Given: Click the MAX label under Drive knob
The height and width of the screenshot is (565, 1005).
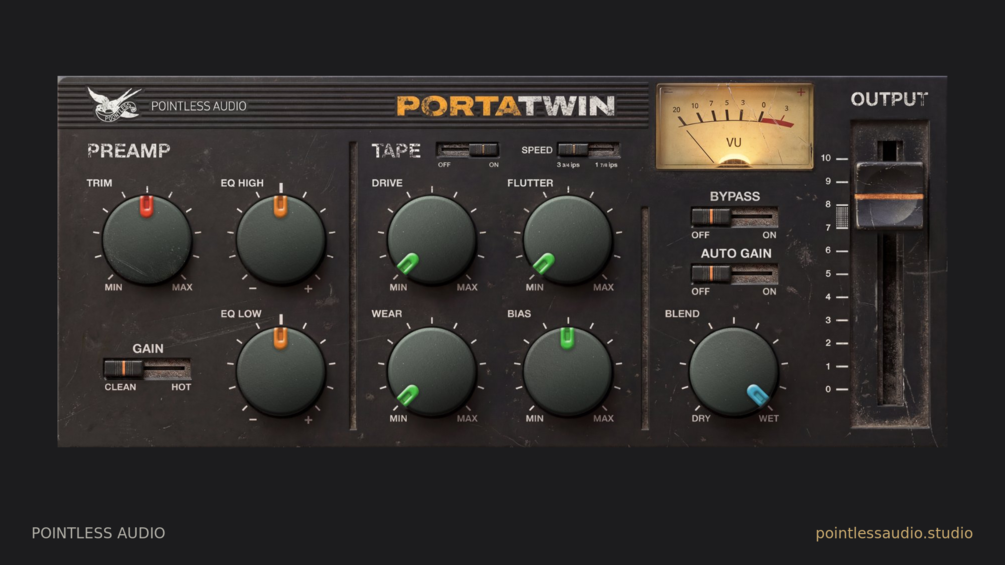Looking at the screenshot, I should coord(467,287).
